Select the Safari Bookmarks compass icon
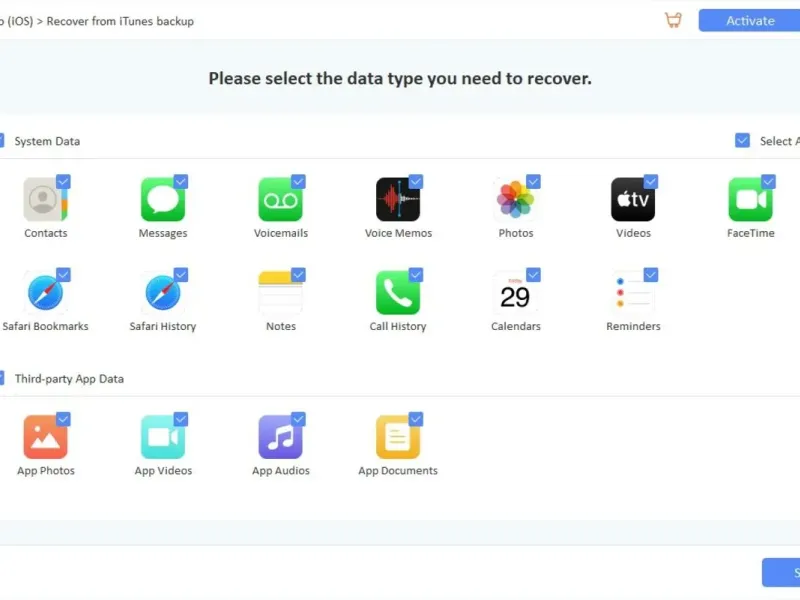 [45, 293]
